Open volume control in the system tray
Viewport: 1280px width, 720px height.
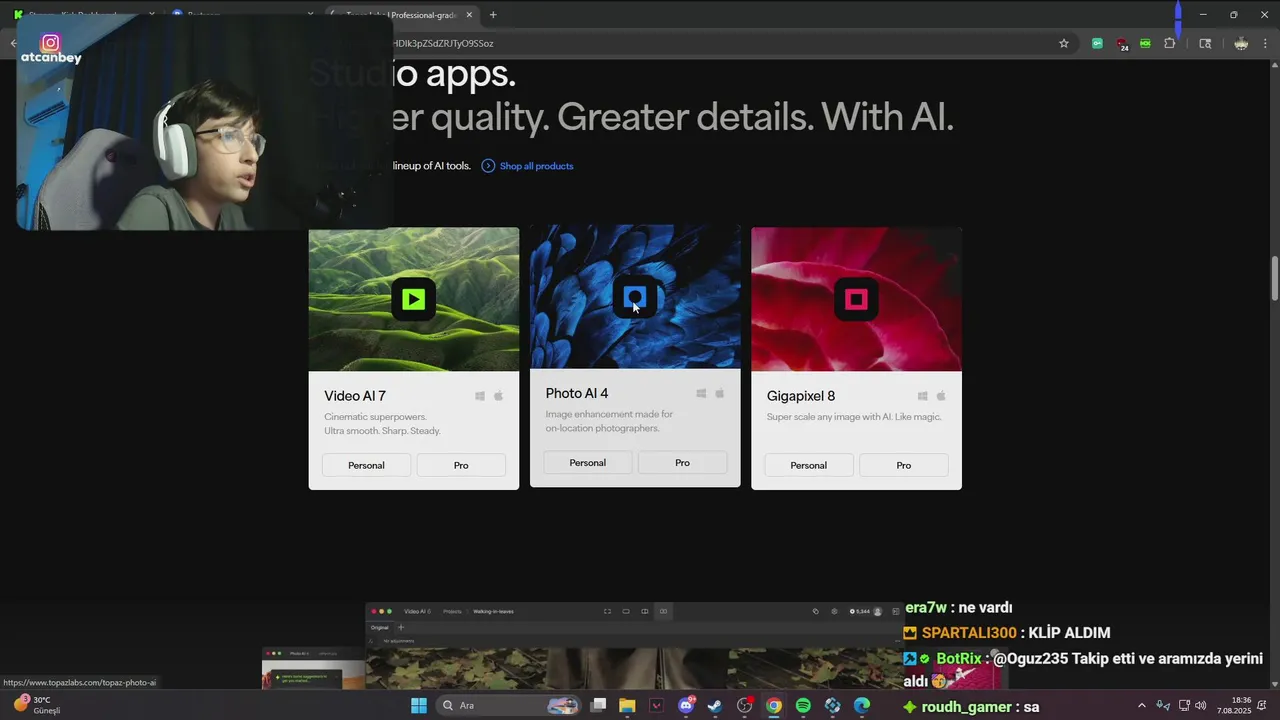coord(1200,706)
